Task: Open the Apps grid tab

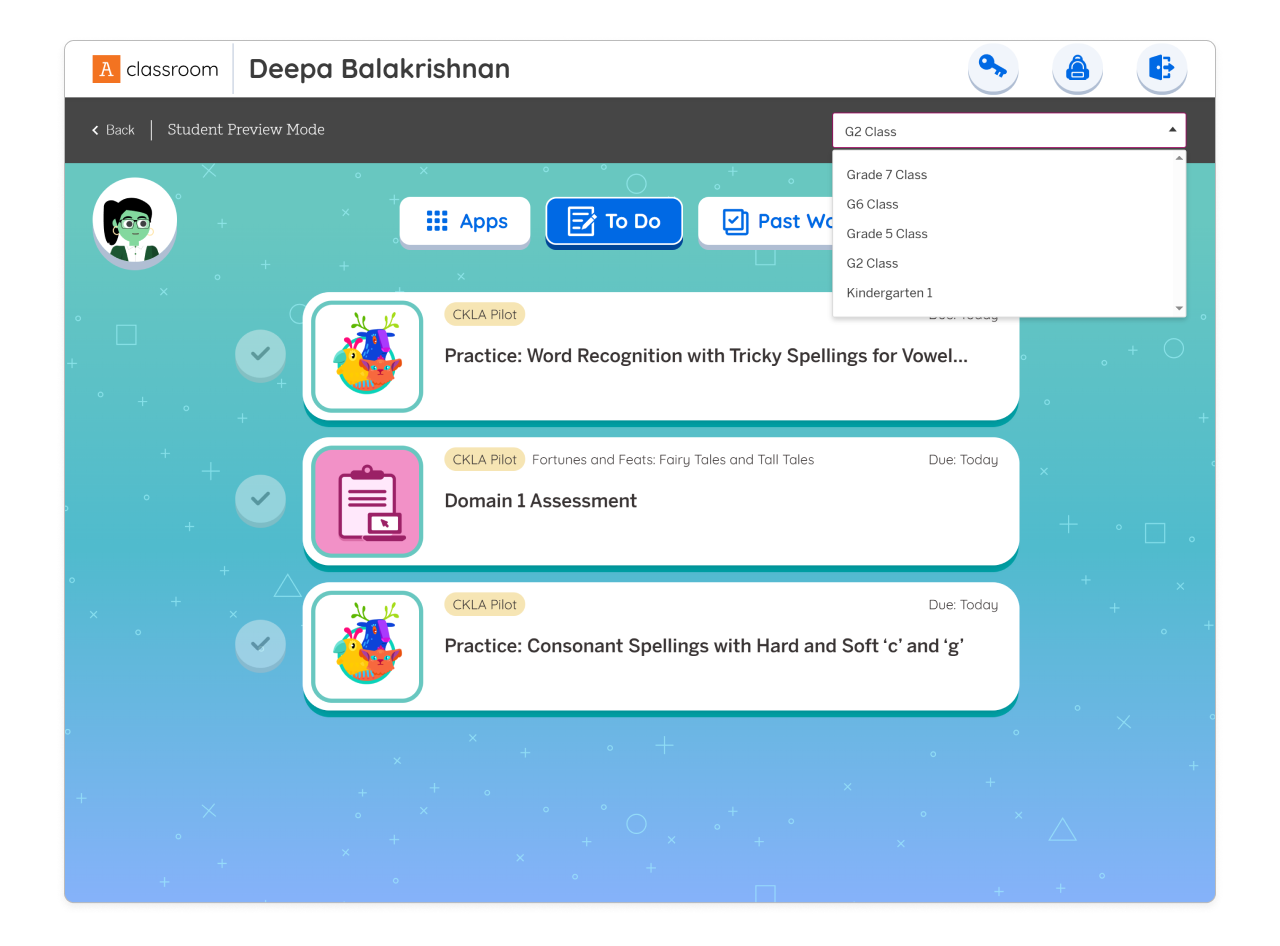Action: click(465, 221)
